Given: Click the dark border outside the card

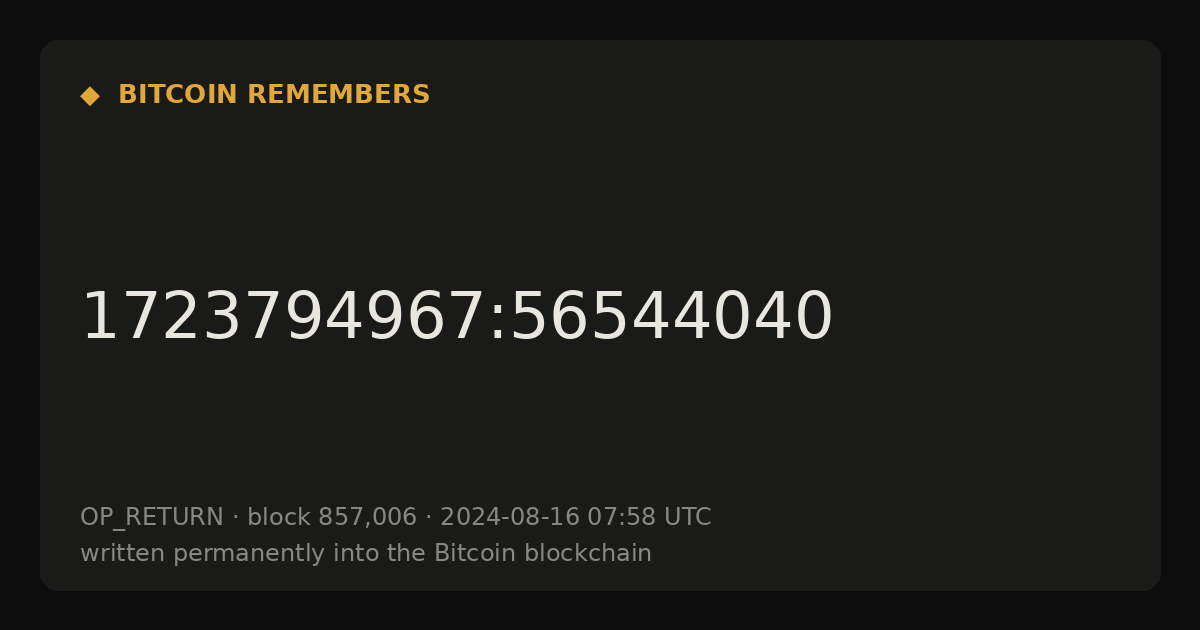Looking at the screenshot, I should point(600,18).
